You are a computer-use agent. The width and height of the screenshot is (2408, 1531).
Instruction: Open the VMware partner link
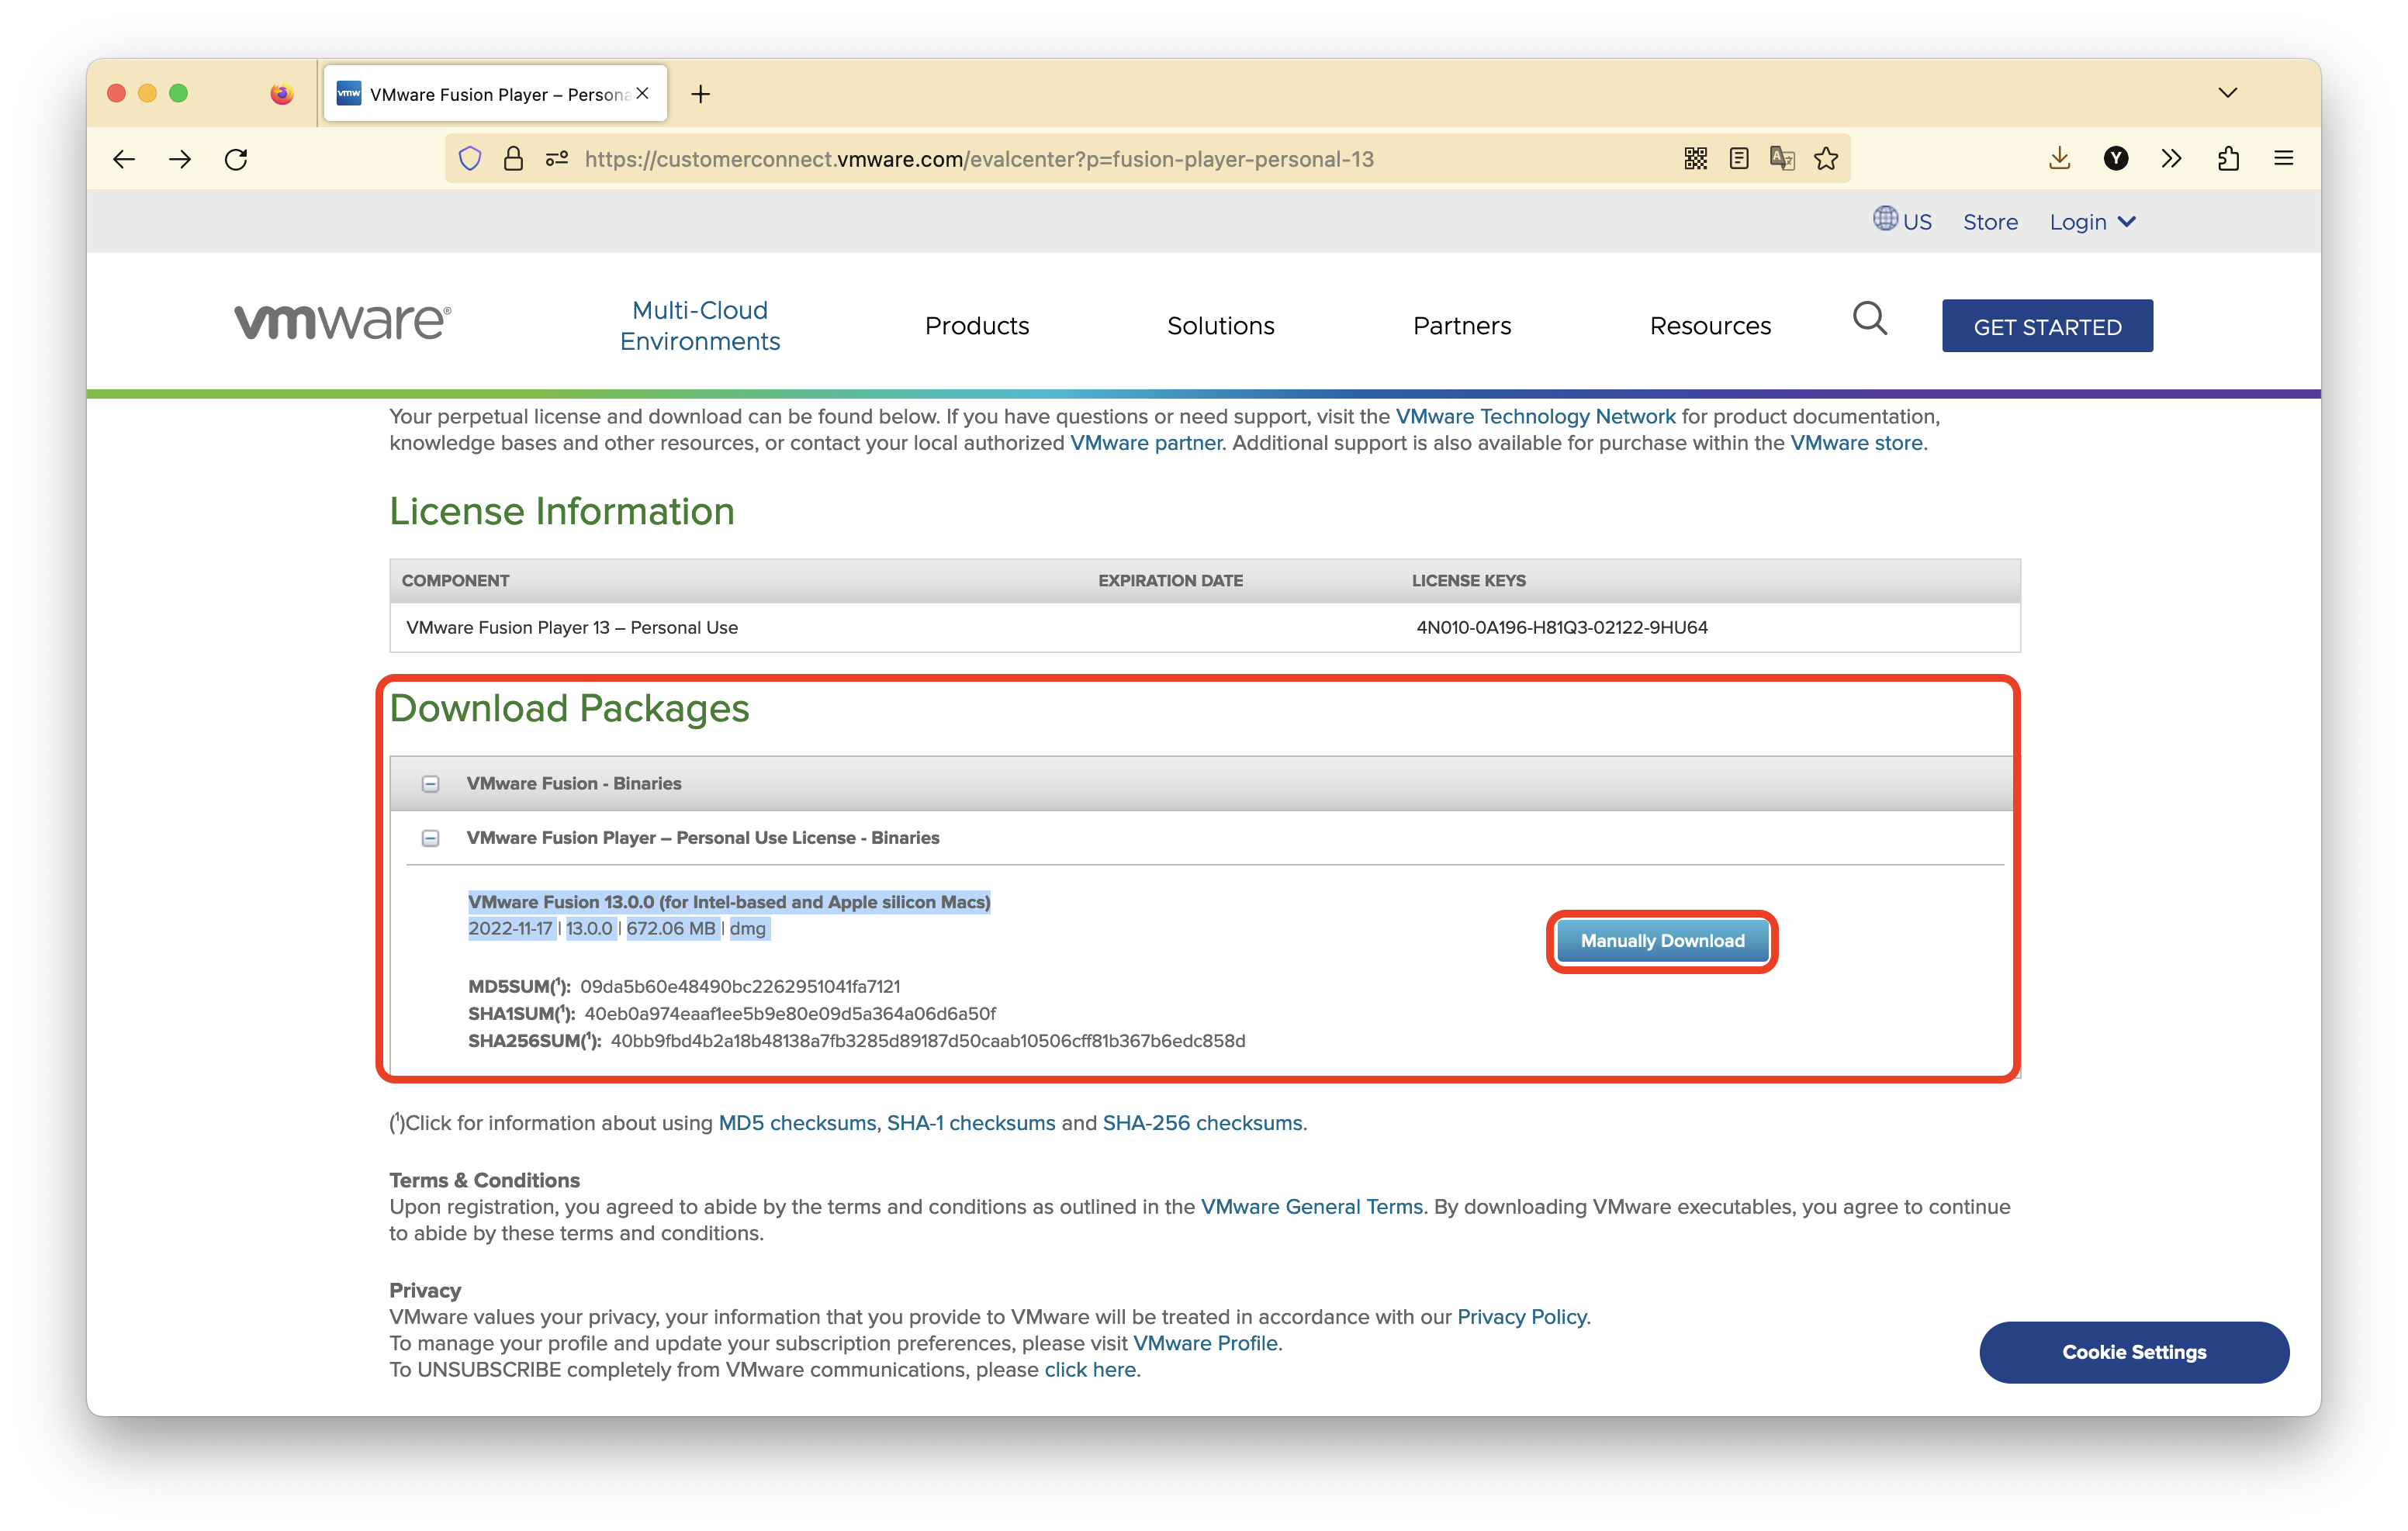[x=1146, y=443]
